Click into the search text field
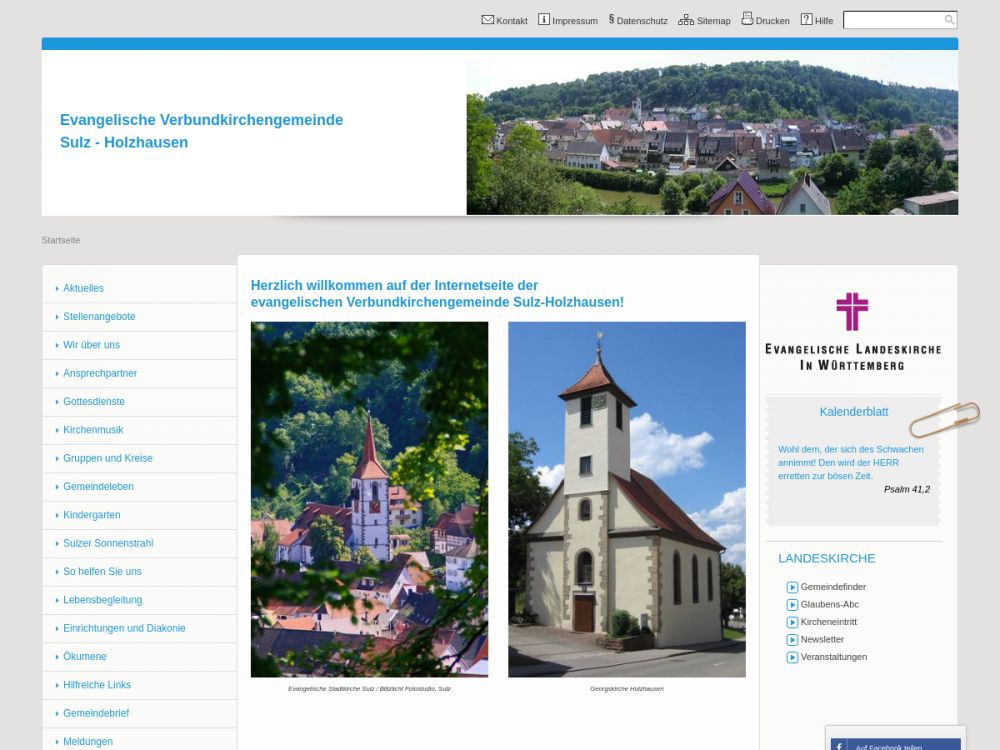The height and width of the screenshot is (750, 1000). [892, 20]
